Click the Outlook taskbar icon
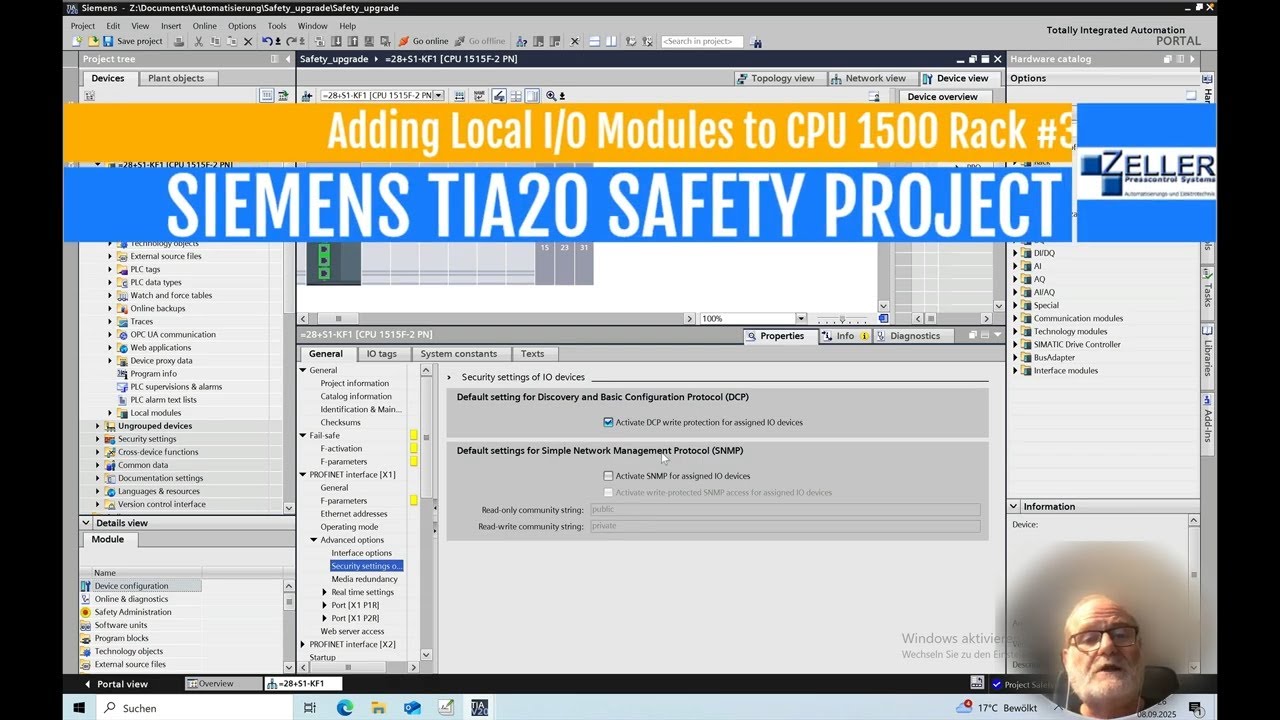 pos(413,708)
